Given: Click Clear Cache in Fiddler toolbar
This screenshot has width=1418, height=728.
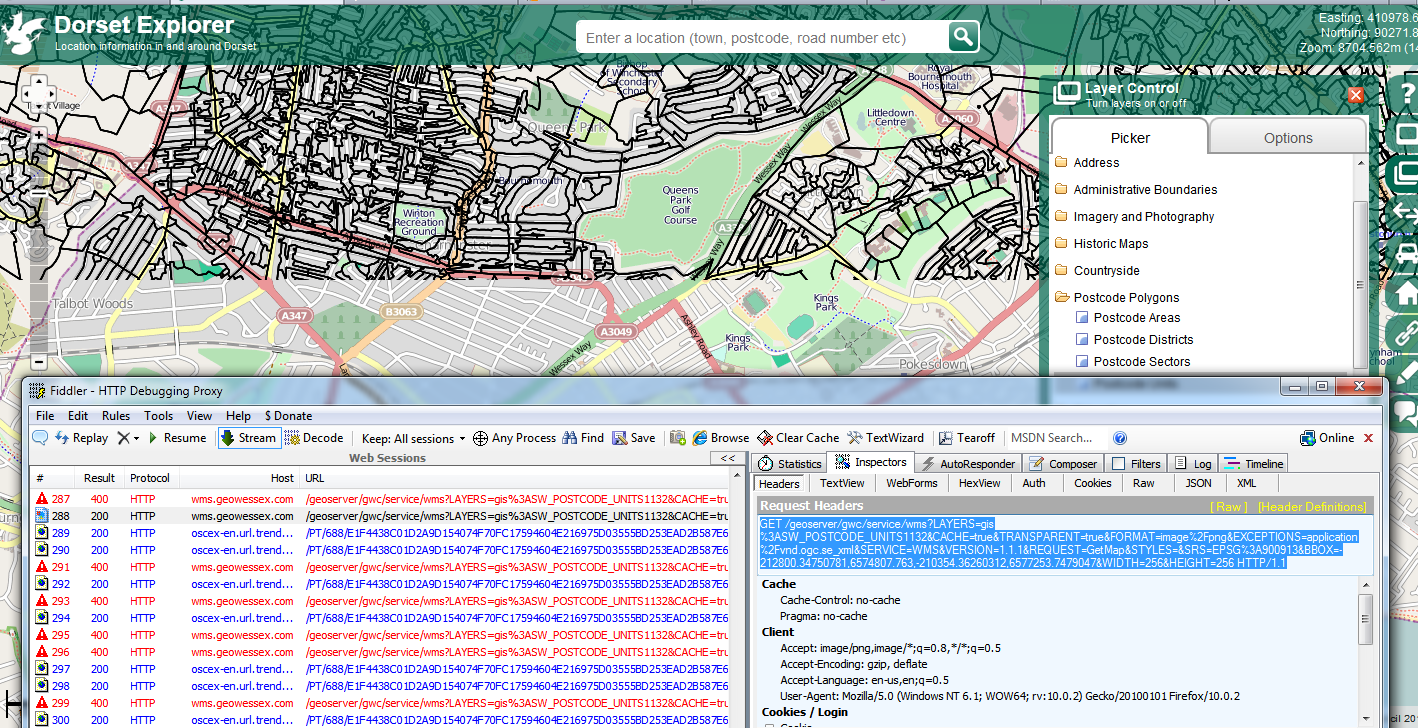Looking at the screenshot, I should (x=798, y=438).
